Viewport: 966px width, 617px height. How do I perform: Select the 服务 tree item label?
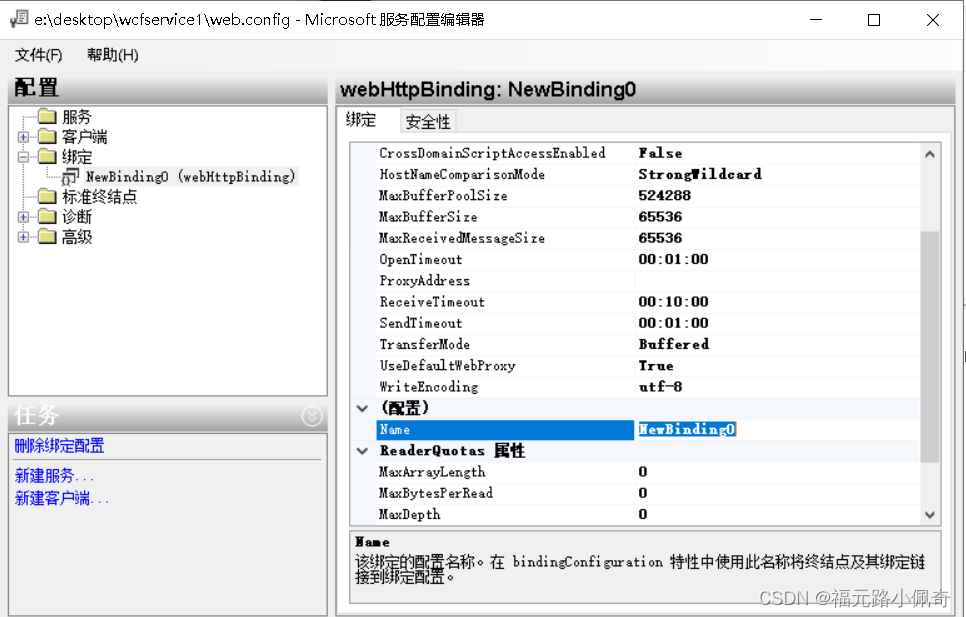tap(76, 116)
